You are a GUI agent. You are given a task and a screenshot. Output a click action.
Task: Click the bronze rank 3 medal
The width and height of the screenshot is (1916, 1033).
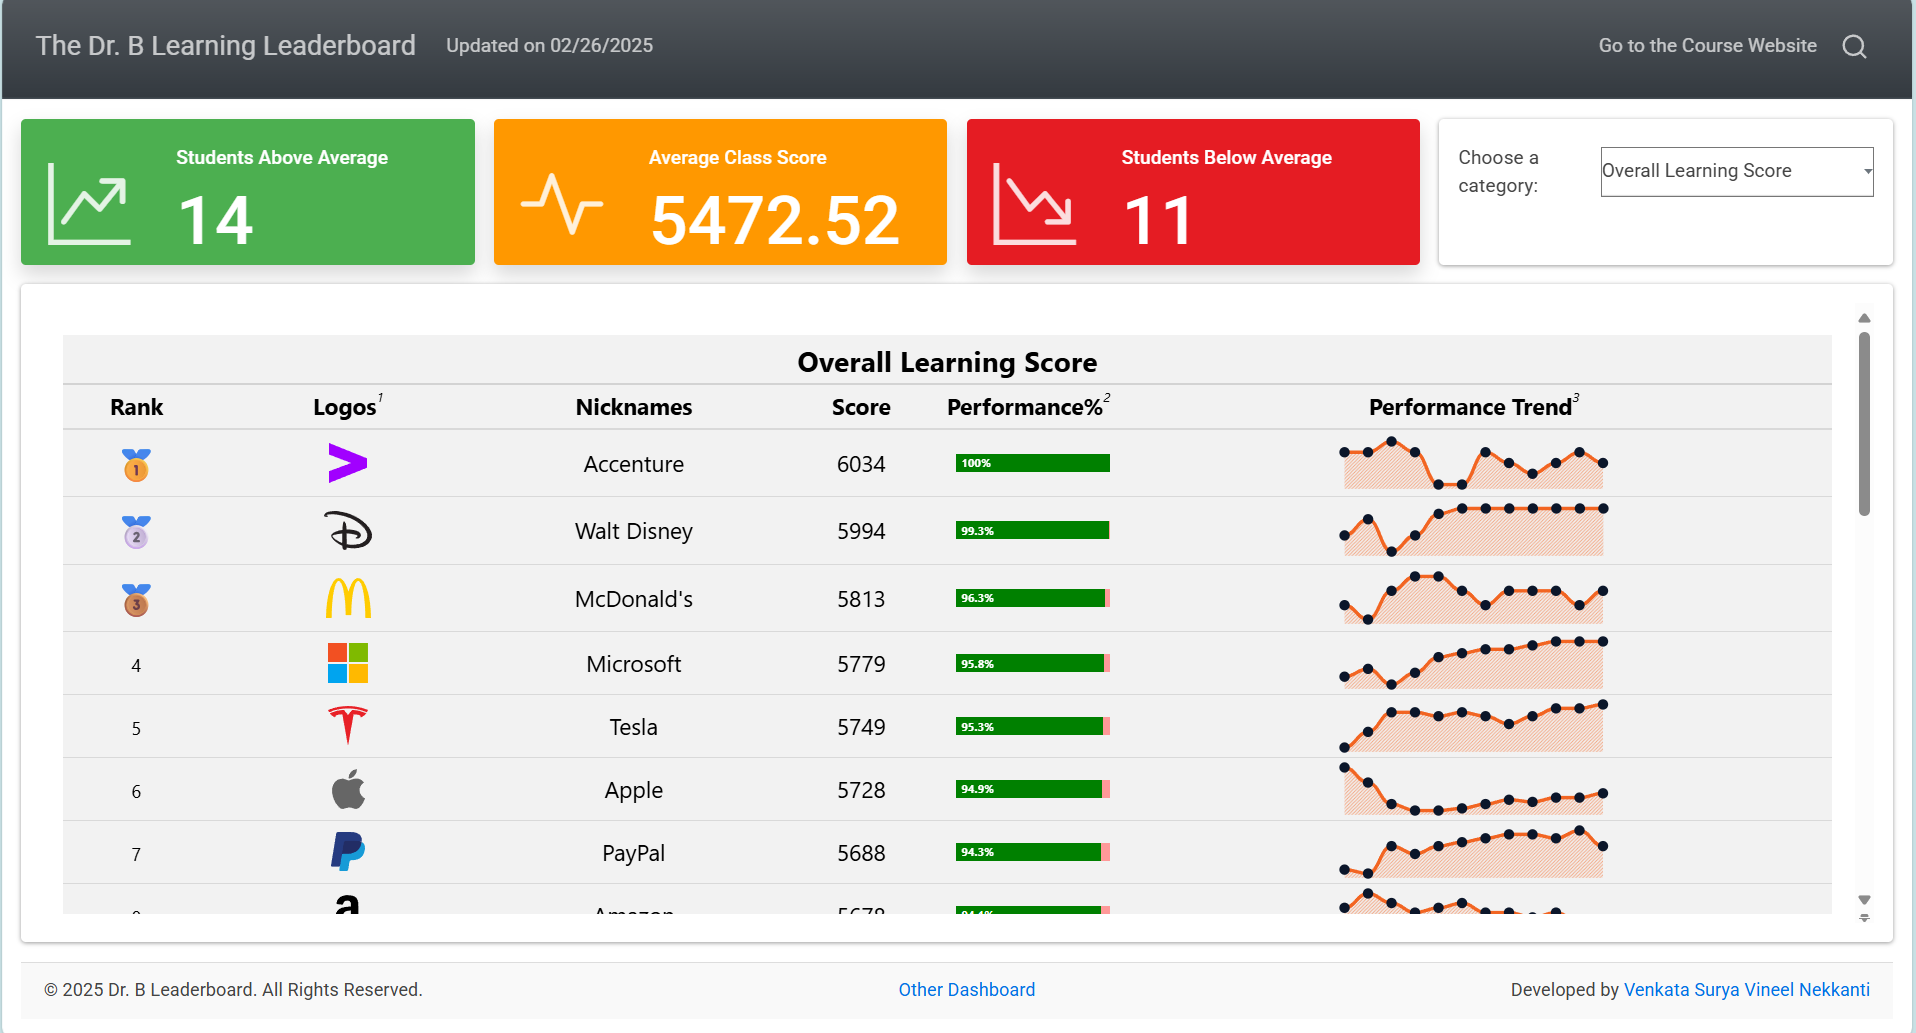pyautogui.click(x=136, y=600)
